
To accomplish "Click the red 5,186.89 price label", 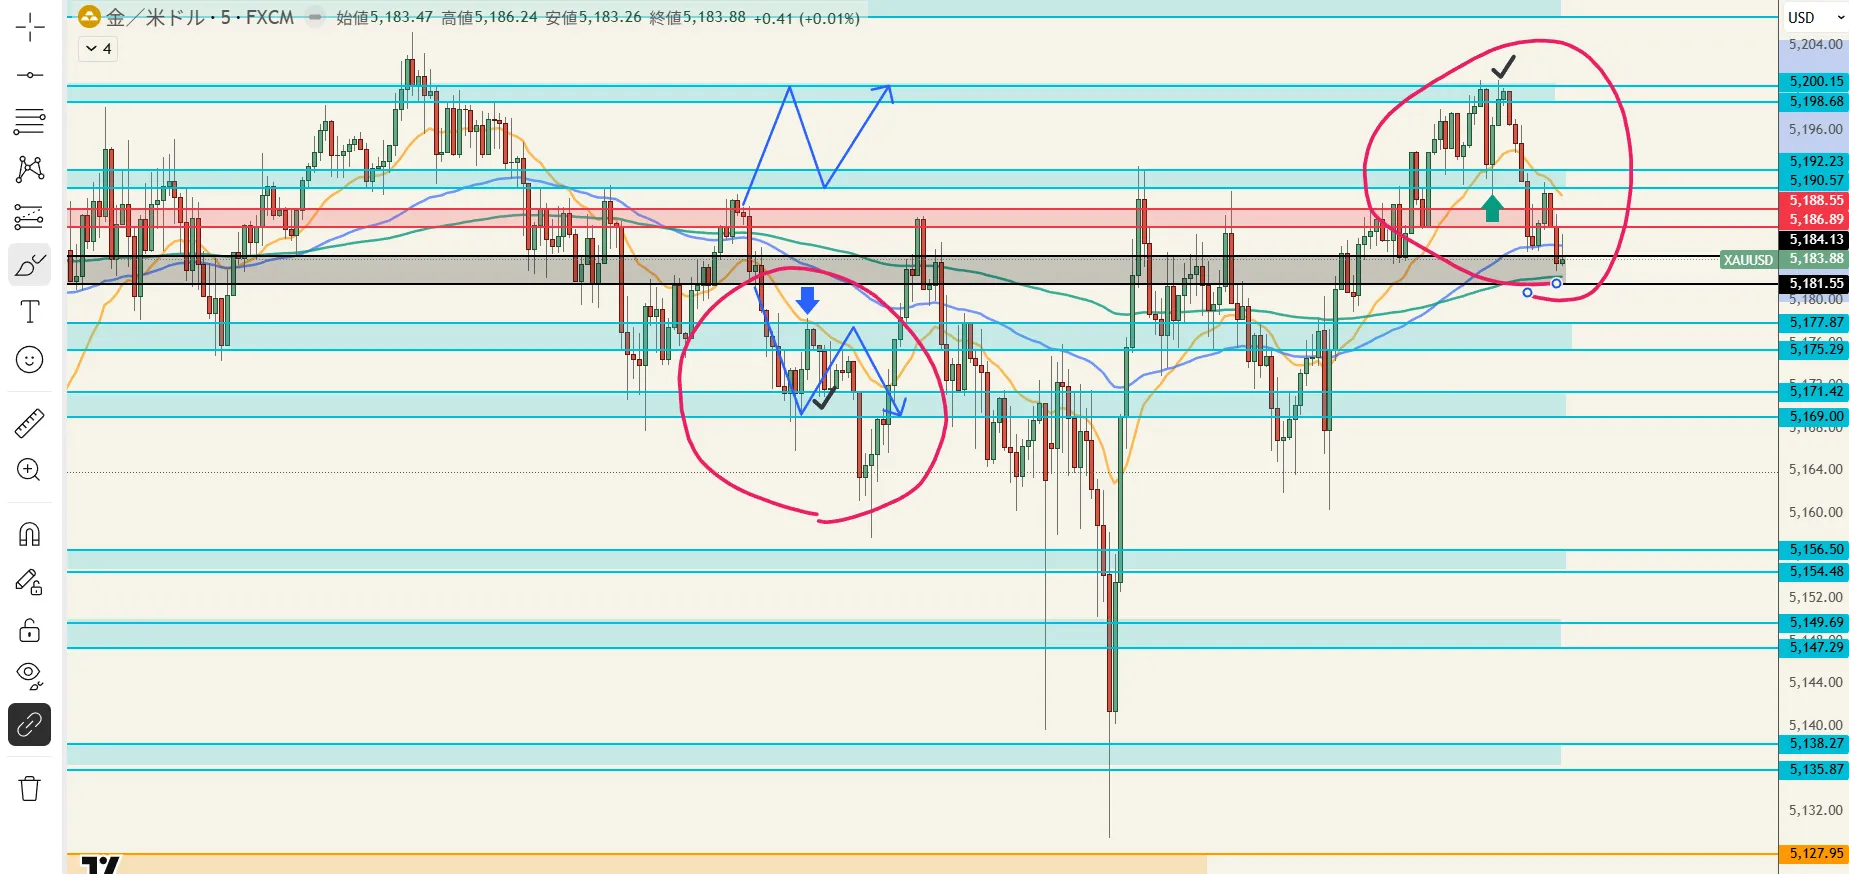I will point(1816,219).
